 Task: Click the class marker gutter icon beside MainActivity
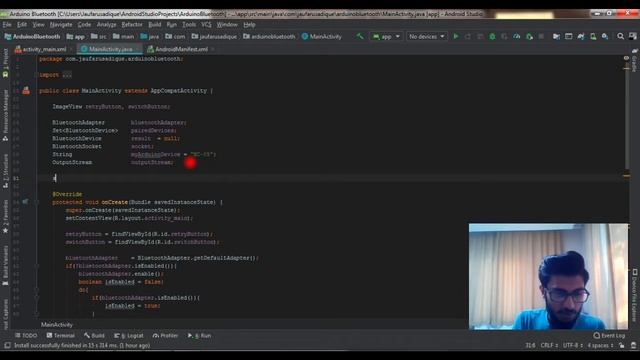point(26,91)
